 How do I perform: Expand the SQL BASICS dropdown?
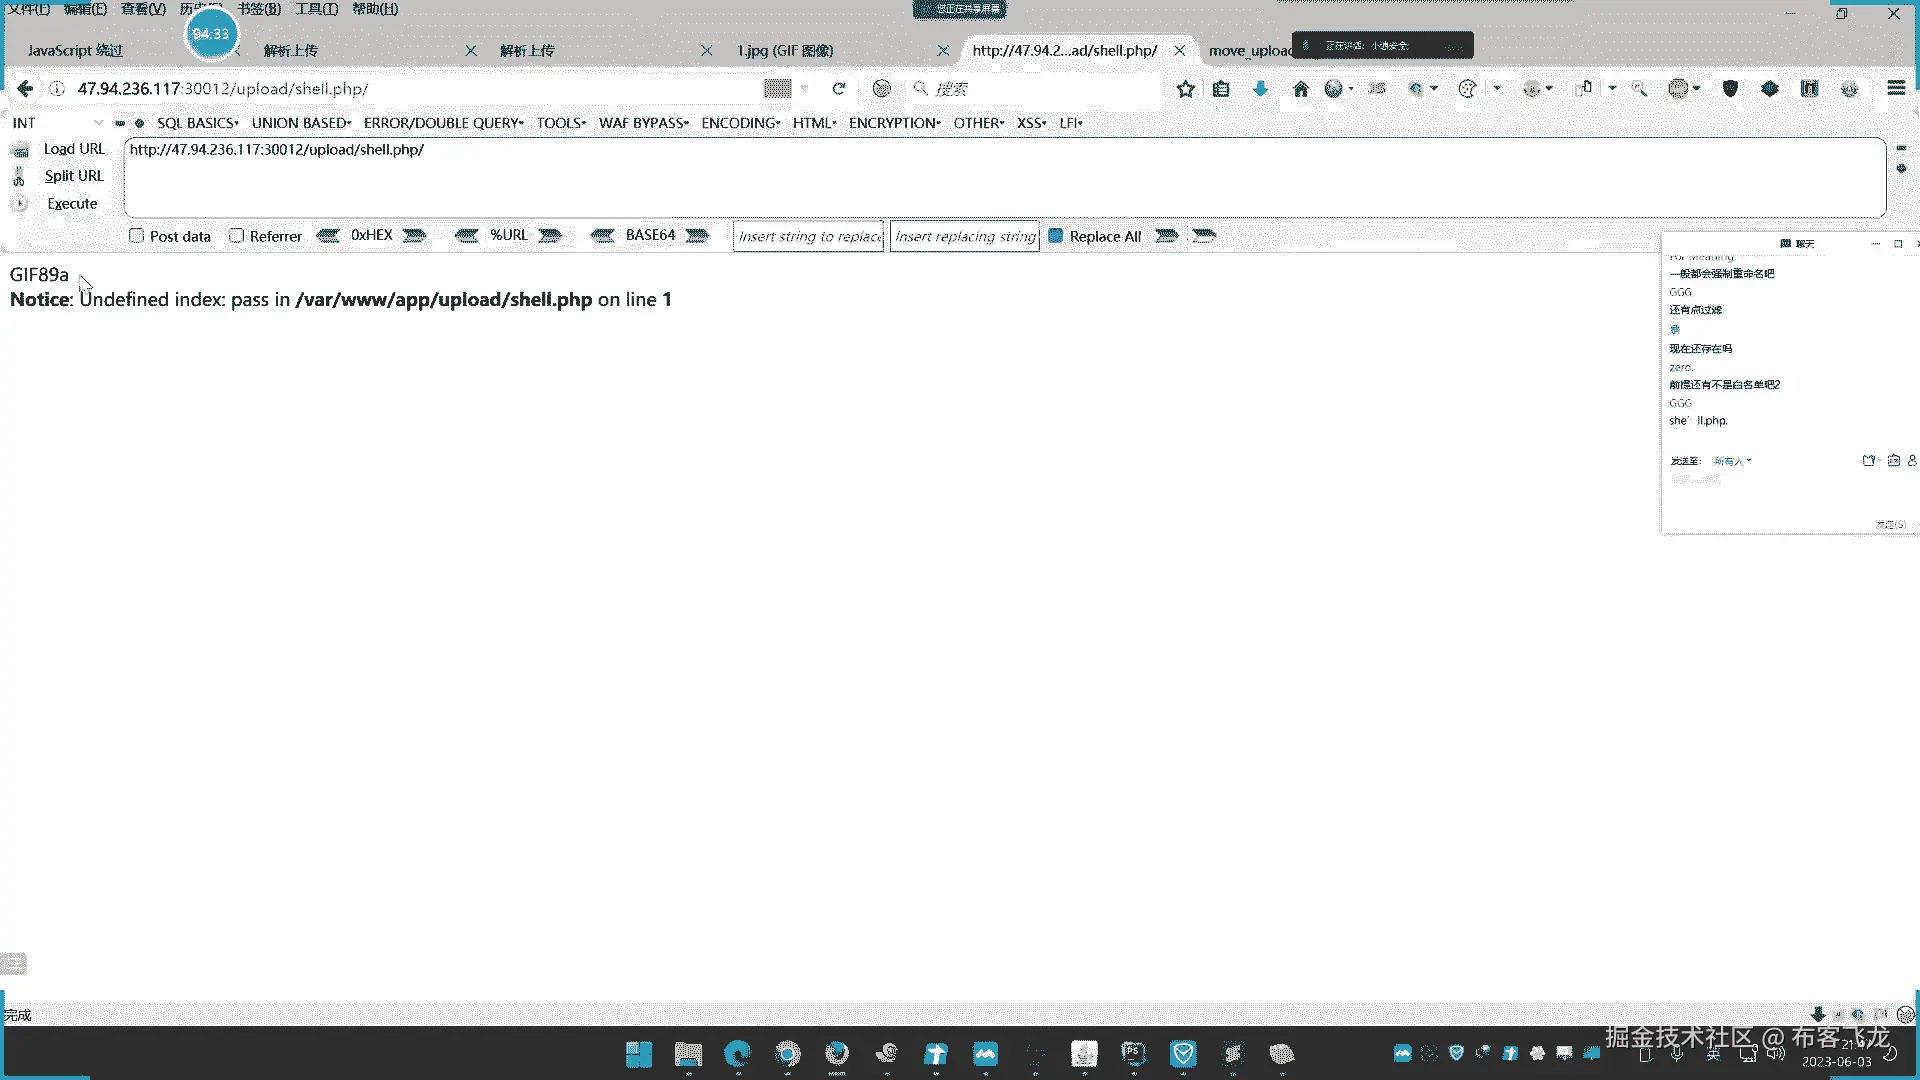pos(197,123)
